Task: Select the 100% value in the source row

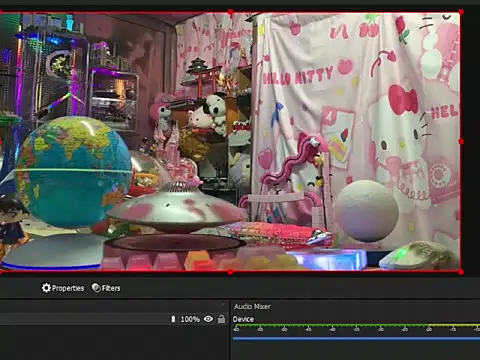Action: tap(190, 319)
